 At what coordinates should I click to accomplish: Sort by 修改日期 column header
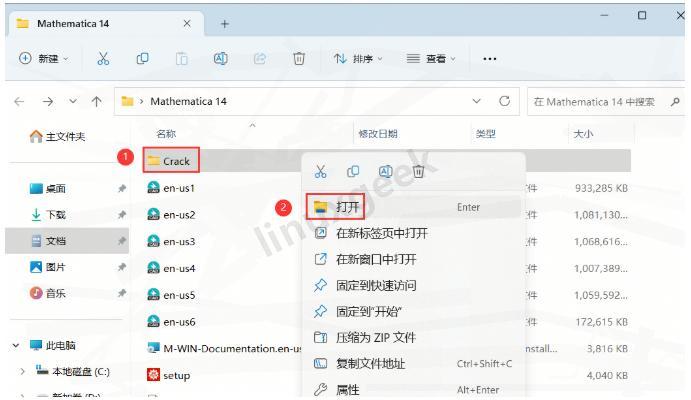[378, 134]
